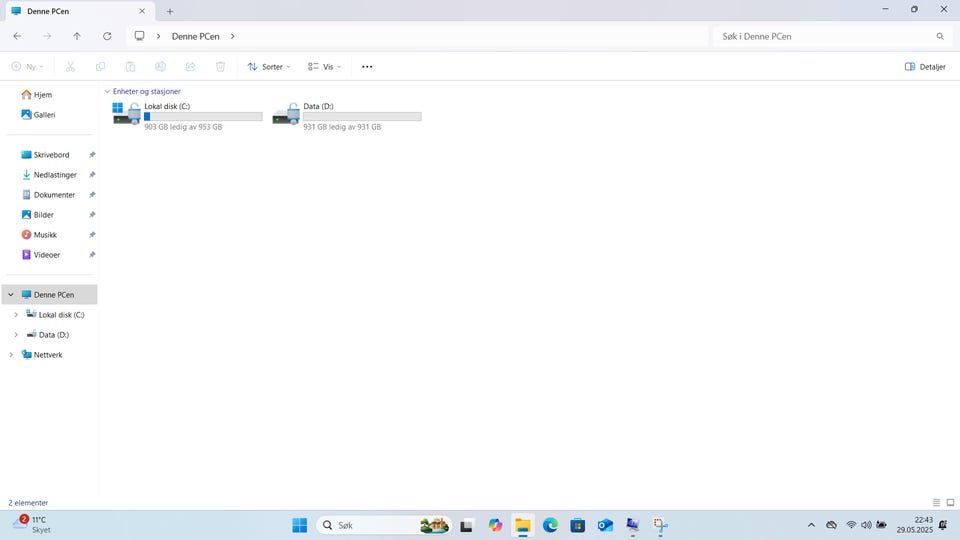
Task: Open the Sorter dropdown menu
Action: (x=269, y=67)
